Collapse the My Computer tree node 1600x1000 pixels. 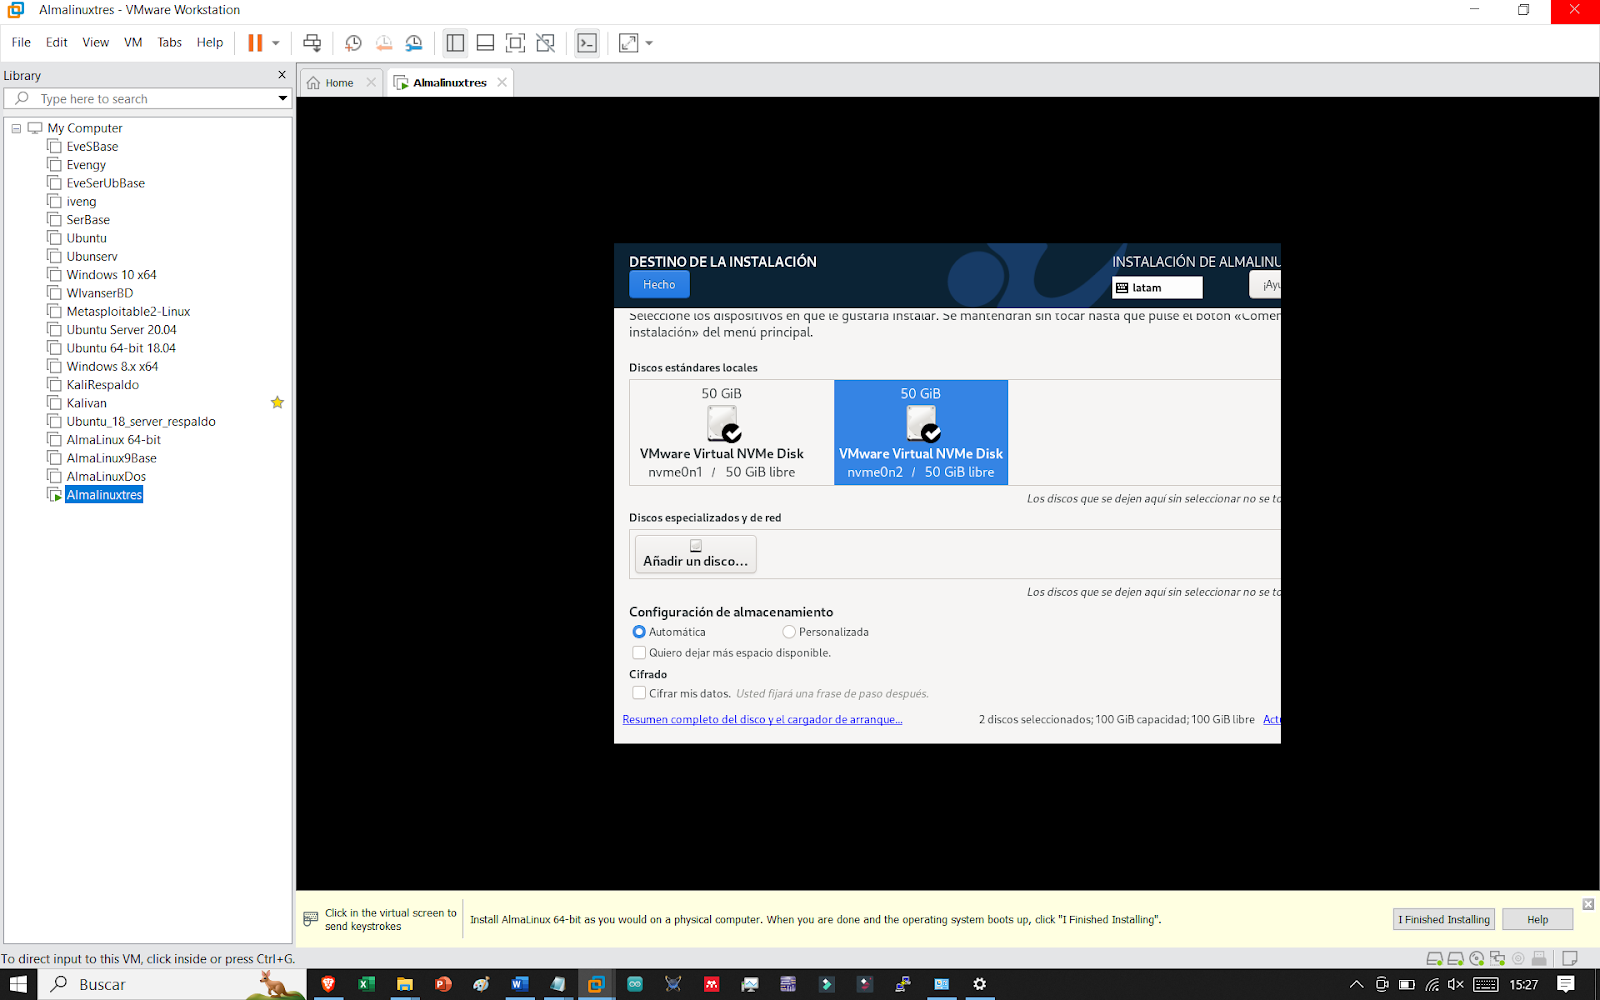coord(16,128)
